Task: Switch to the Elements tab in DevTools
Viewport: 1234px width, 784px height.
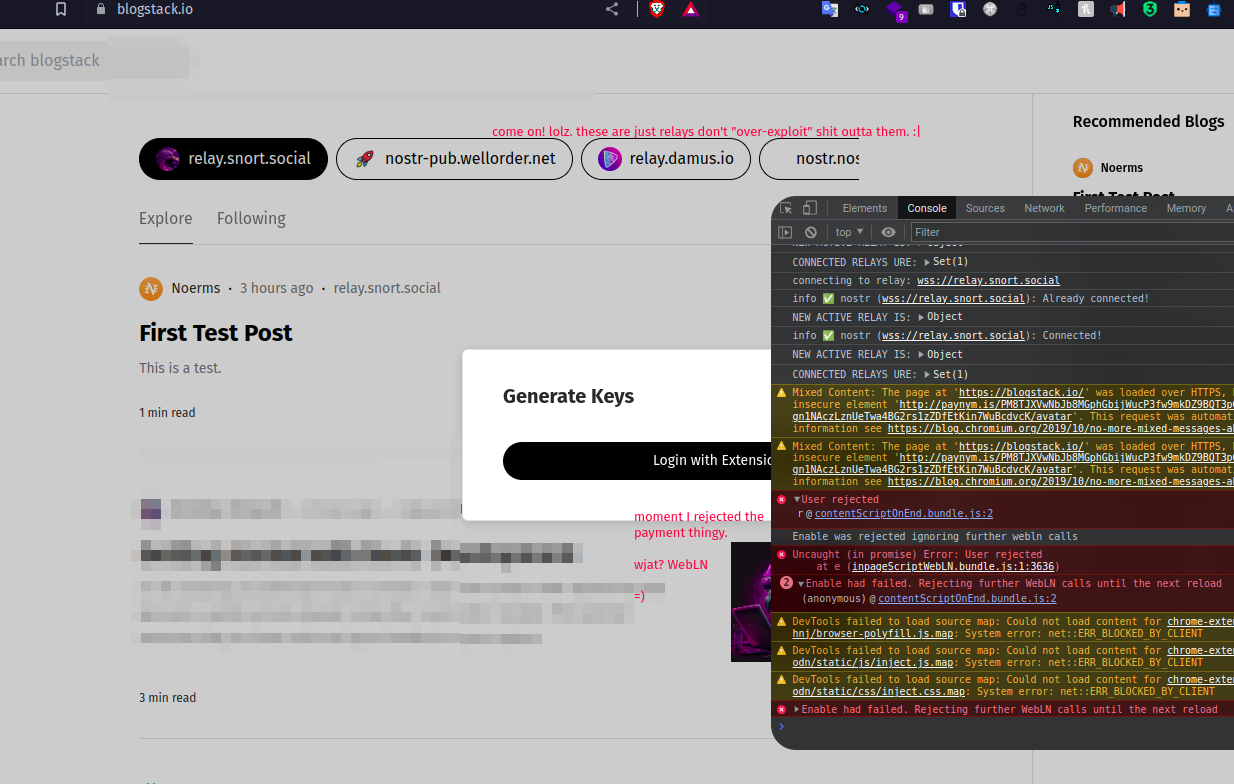Action: point(865,208)
